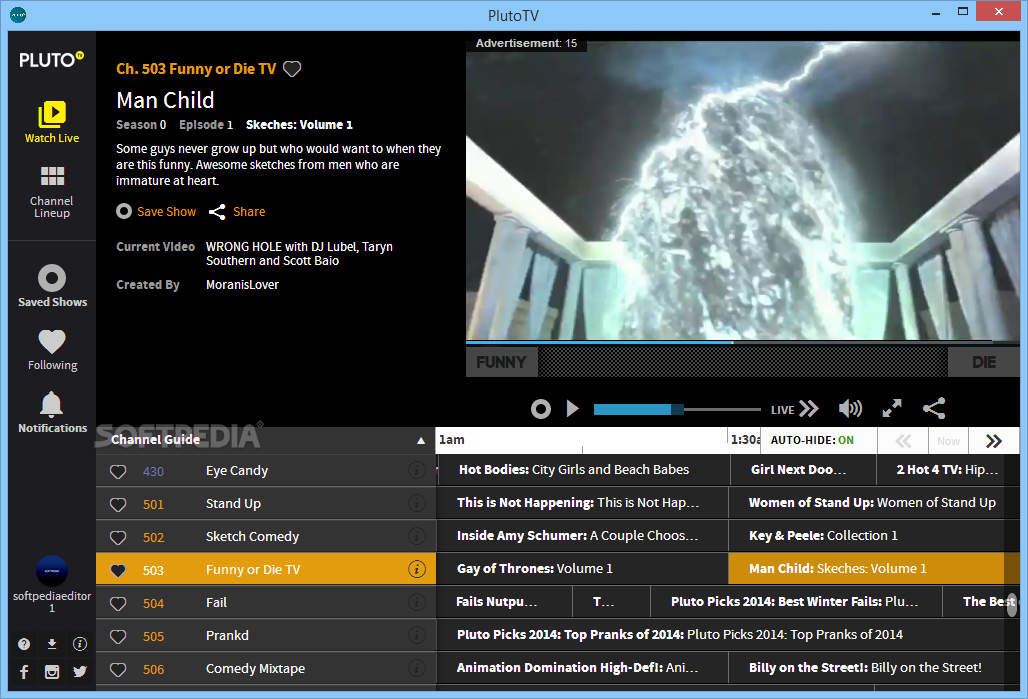Open info for Sketch Comedy channel
1028x699 pixels.
point(417,536)
